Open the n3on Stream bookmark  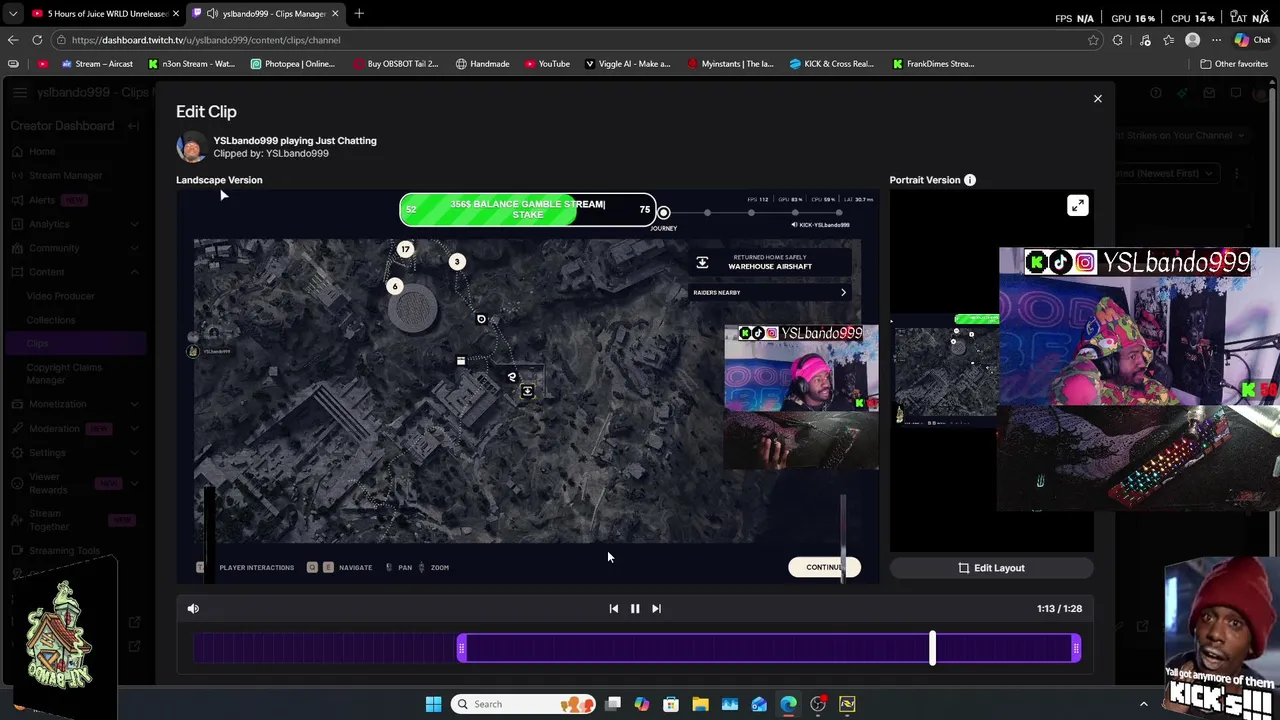click(x=191, y=64)
